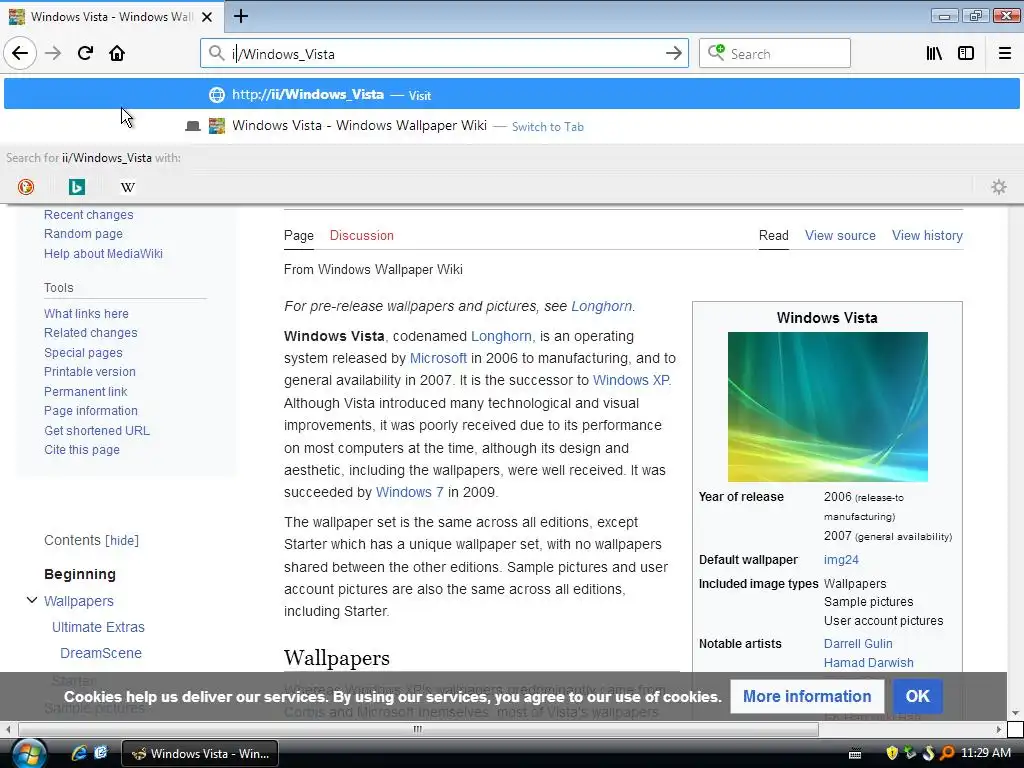The image size is (1024, 768).
Task: Reload the current page
Action: [85, 54]
